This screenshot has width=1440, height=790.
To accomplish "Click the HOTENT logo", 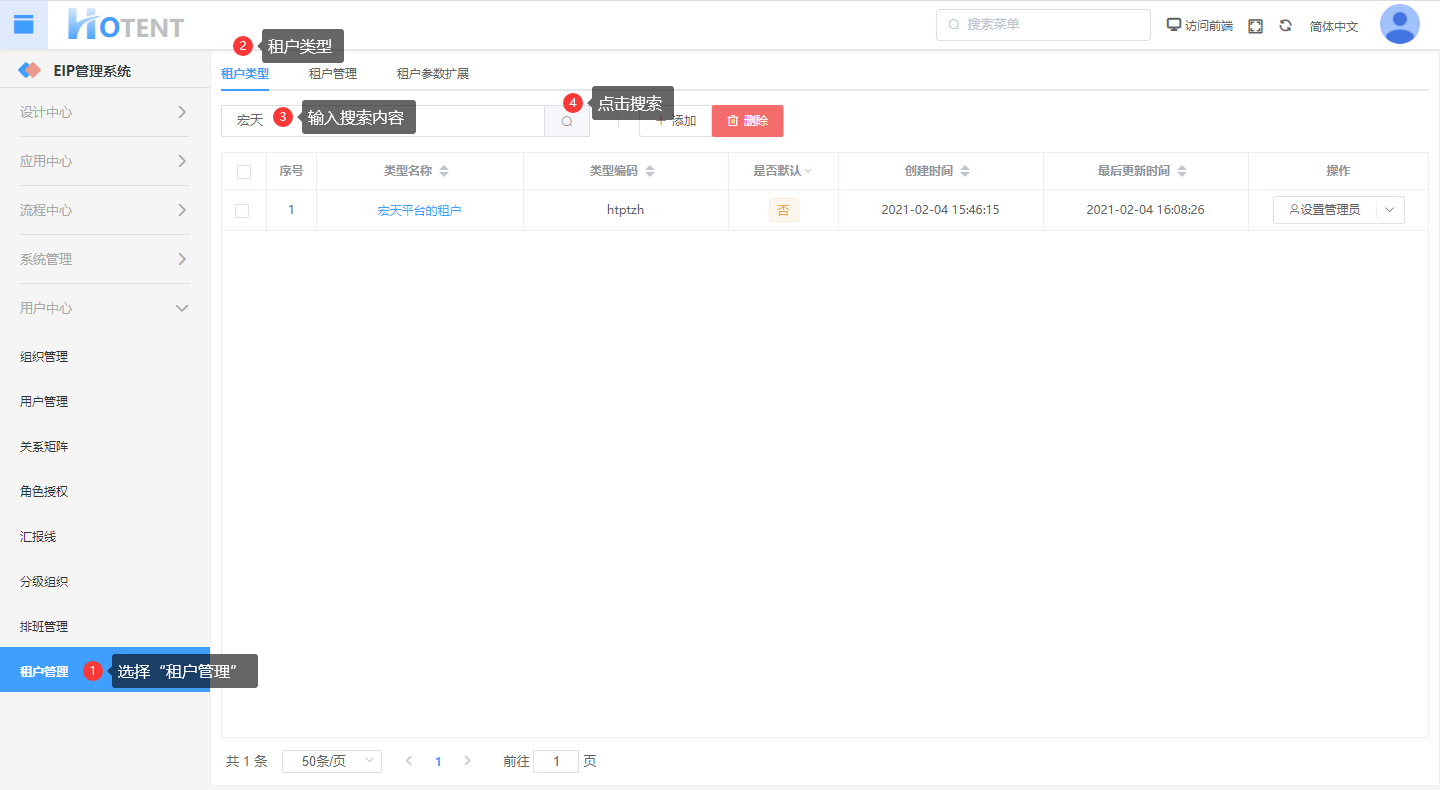I will pos(126,25).
